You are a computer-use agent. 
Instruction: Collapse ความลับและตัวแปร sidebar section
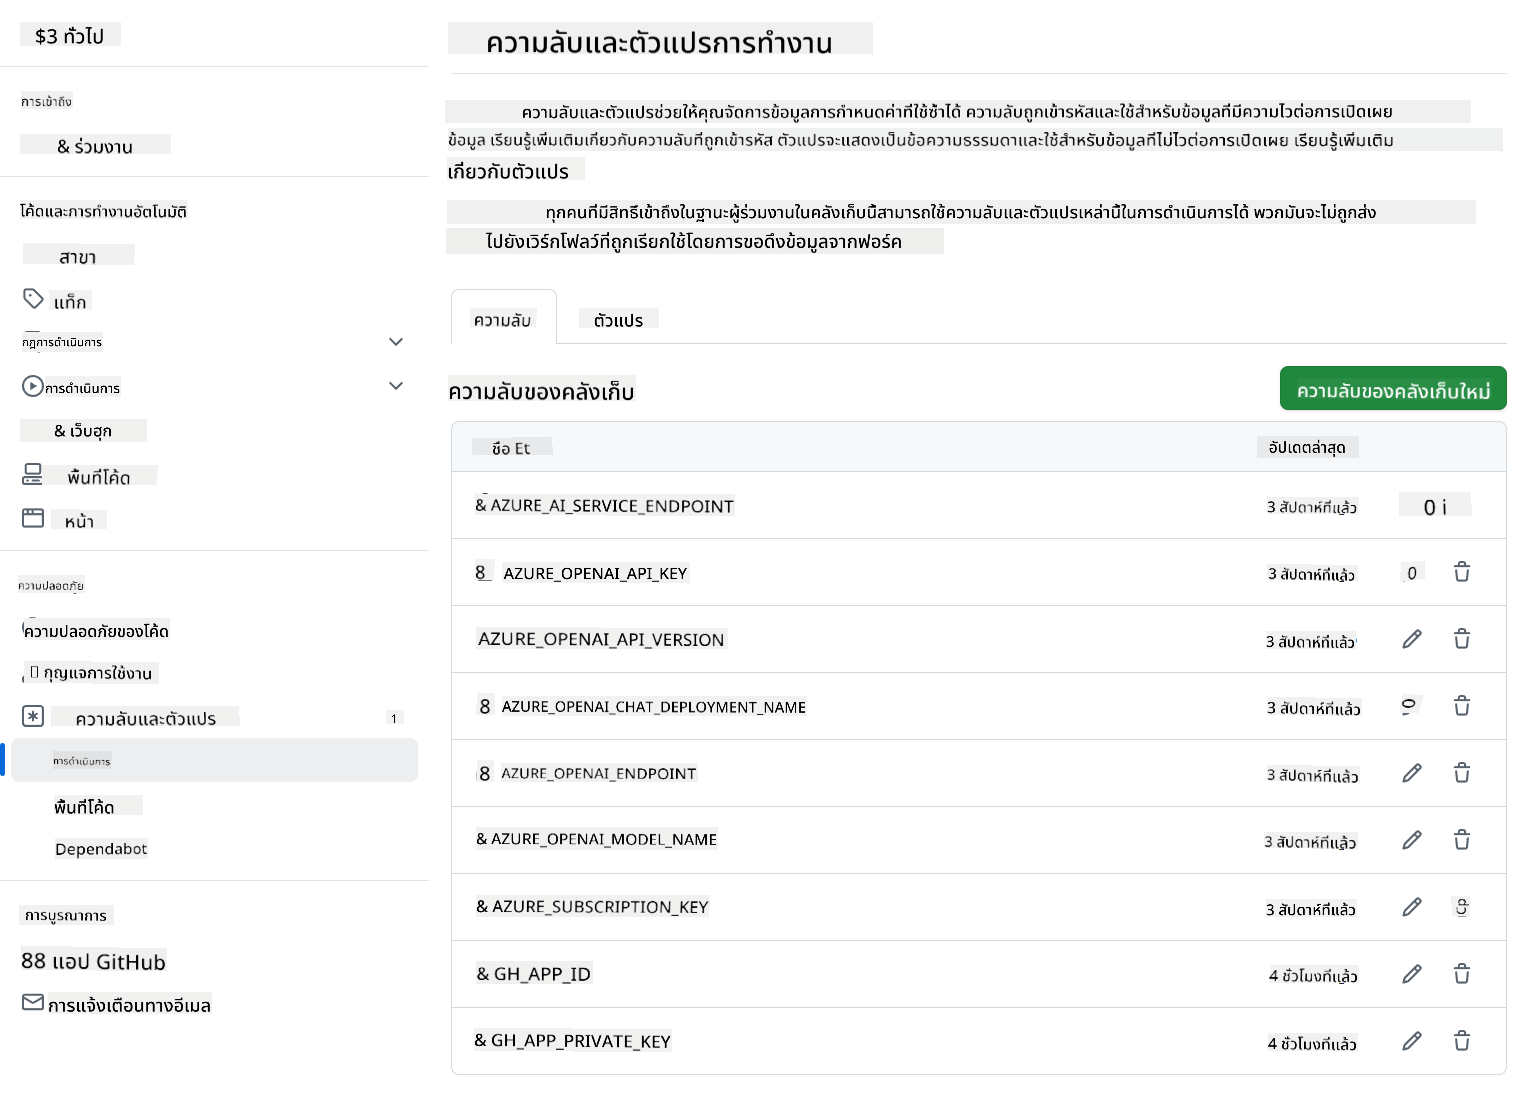tap(145, 717)
